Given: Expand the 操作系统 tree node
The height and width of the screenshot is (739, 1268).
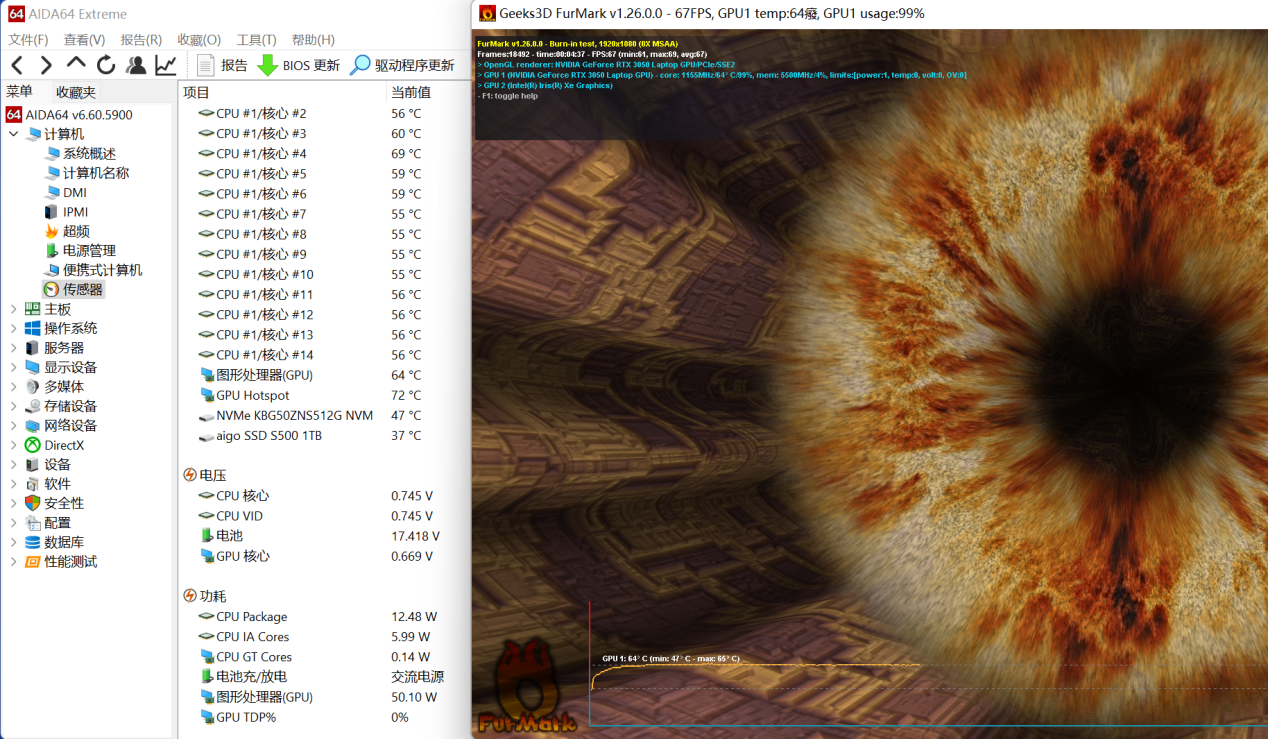Looking at the screenshot, I should click(13, 328).
